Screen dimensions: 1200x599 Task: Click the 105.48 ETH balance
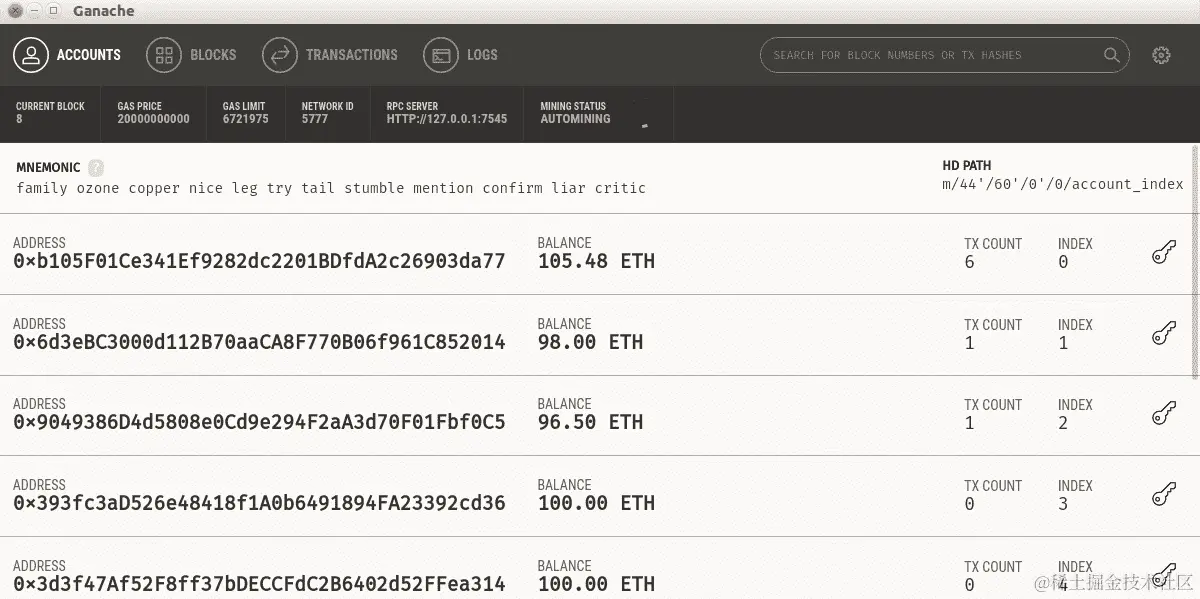point(596,261)
